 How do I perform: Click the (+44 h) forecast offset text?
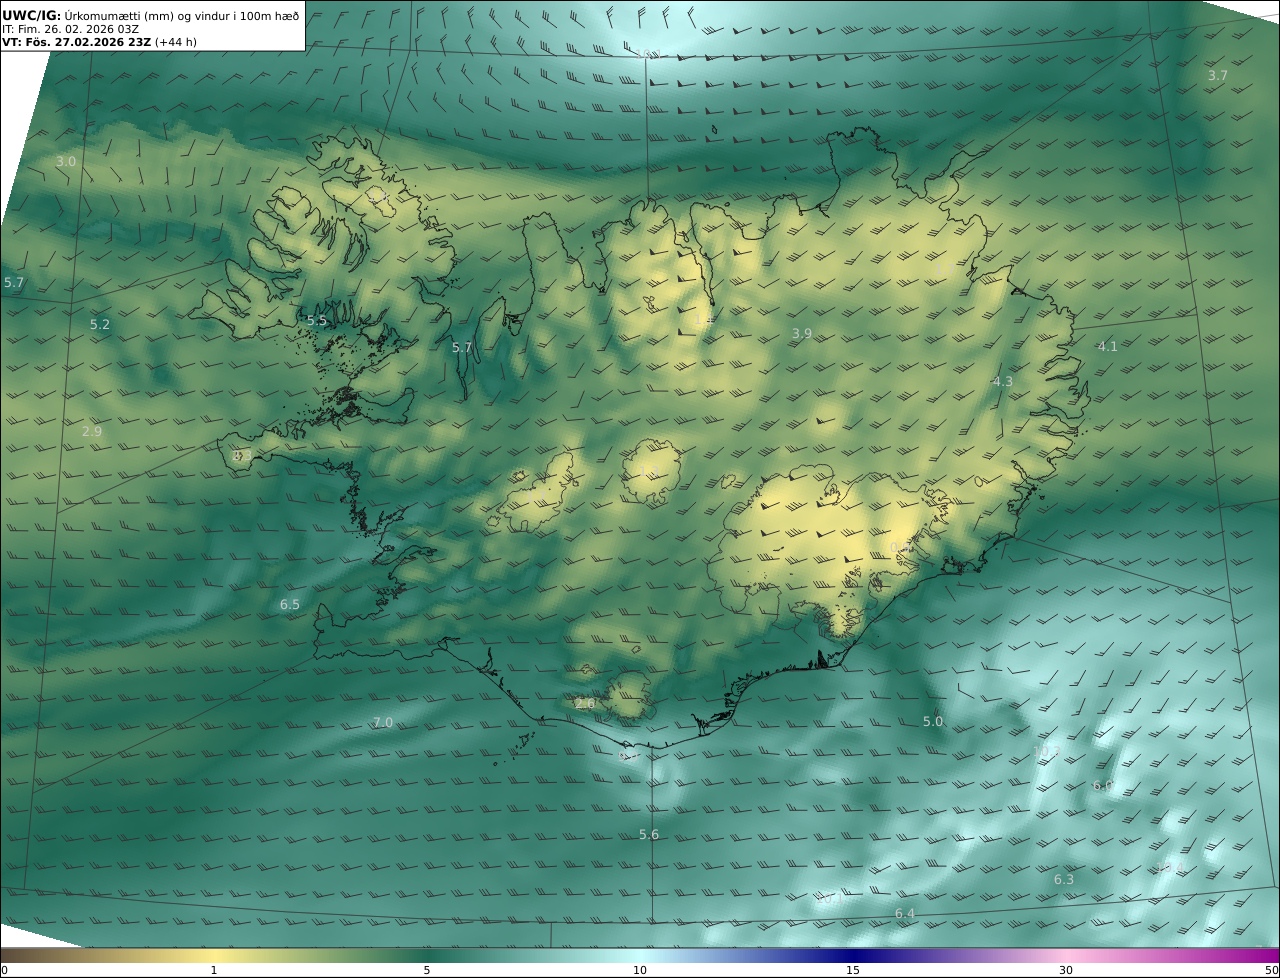176,42
